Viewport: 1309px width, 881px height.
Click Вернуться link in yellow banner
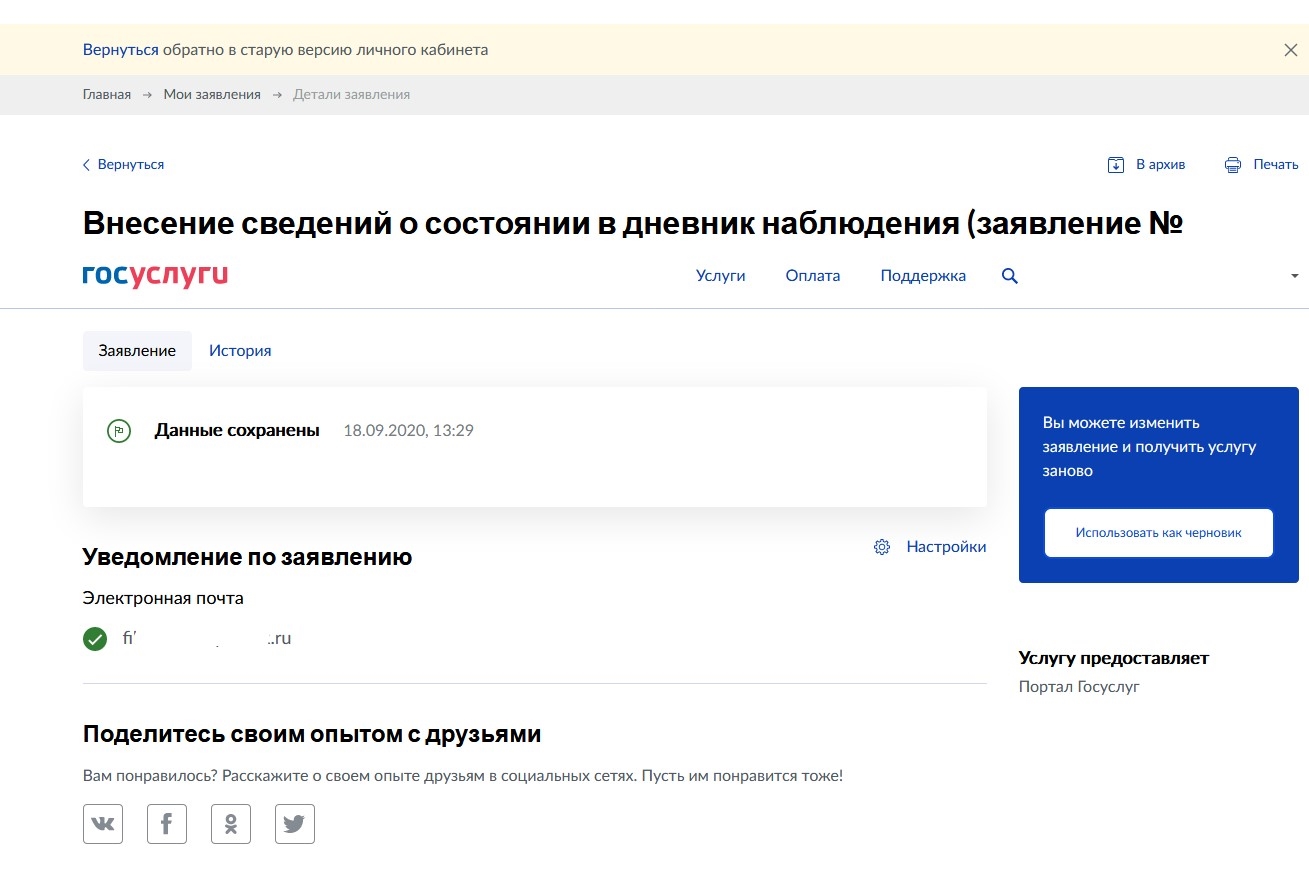[121, 49]
